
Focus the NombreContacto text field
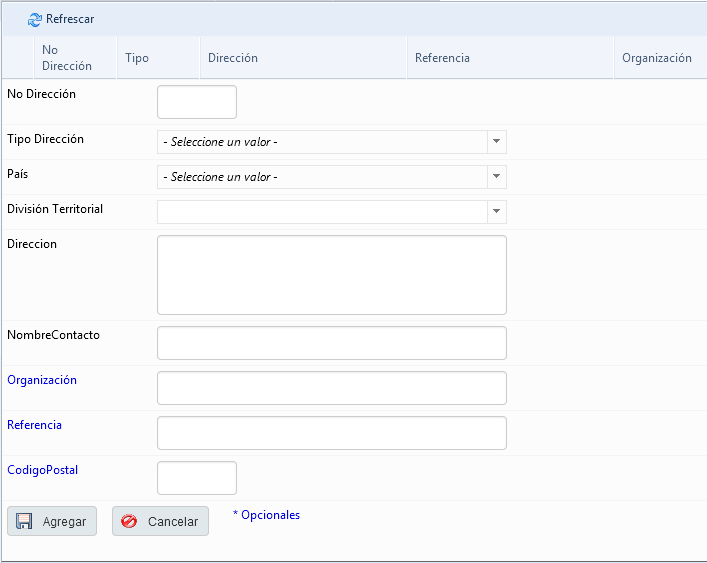[331, 343]
